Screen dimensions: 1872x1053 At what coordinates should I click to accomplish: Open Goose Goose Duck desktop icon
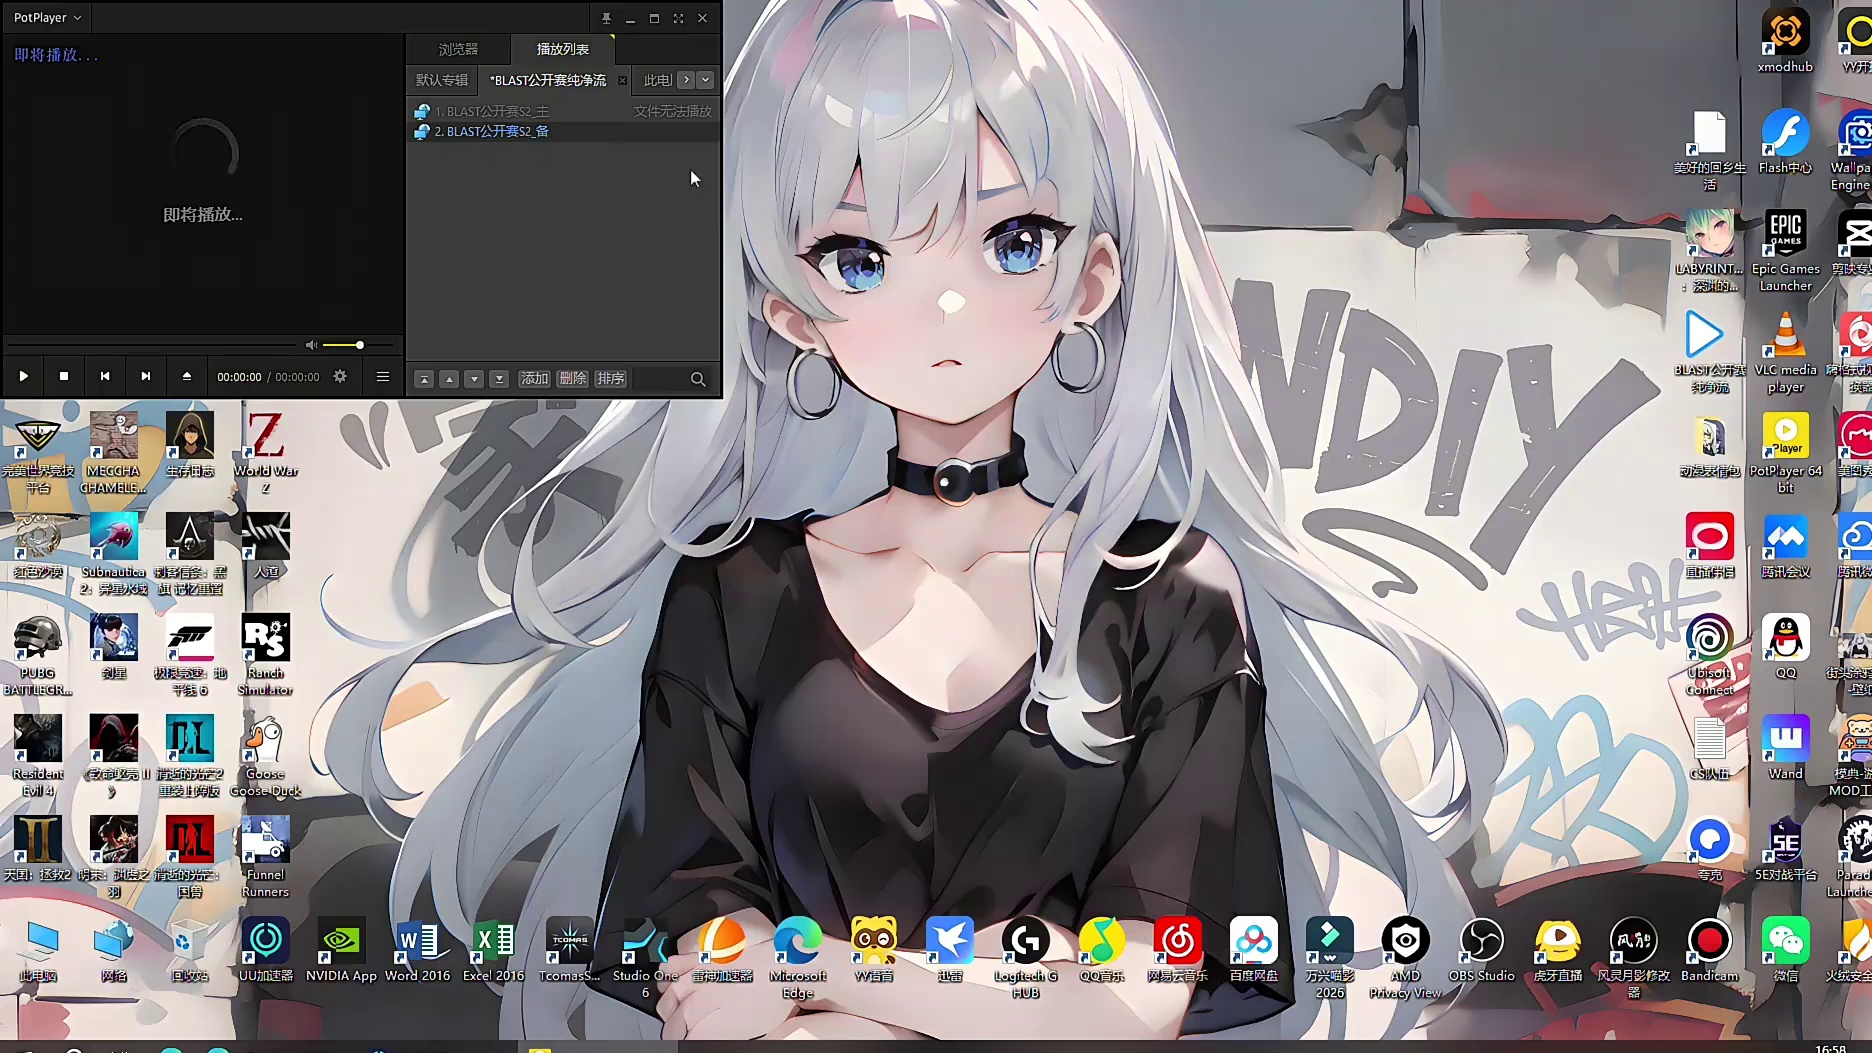[265, 756]
